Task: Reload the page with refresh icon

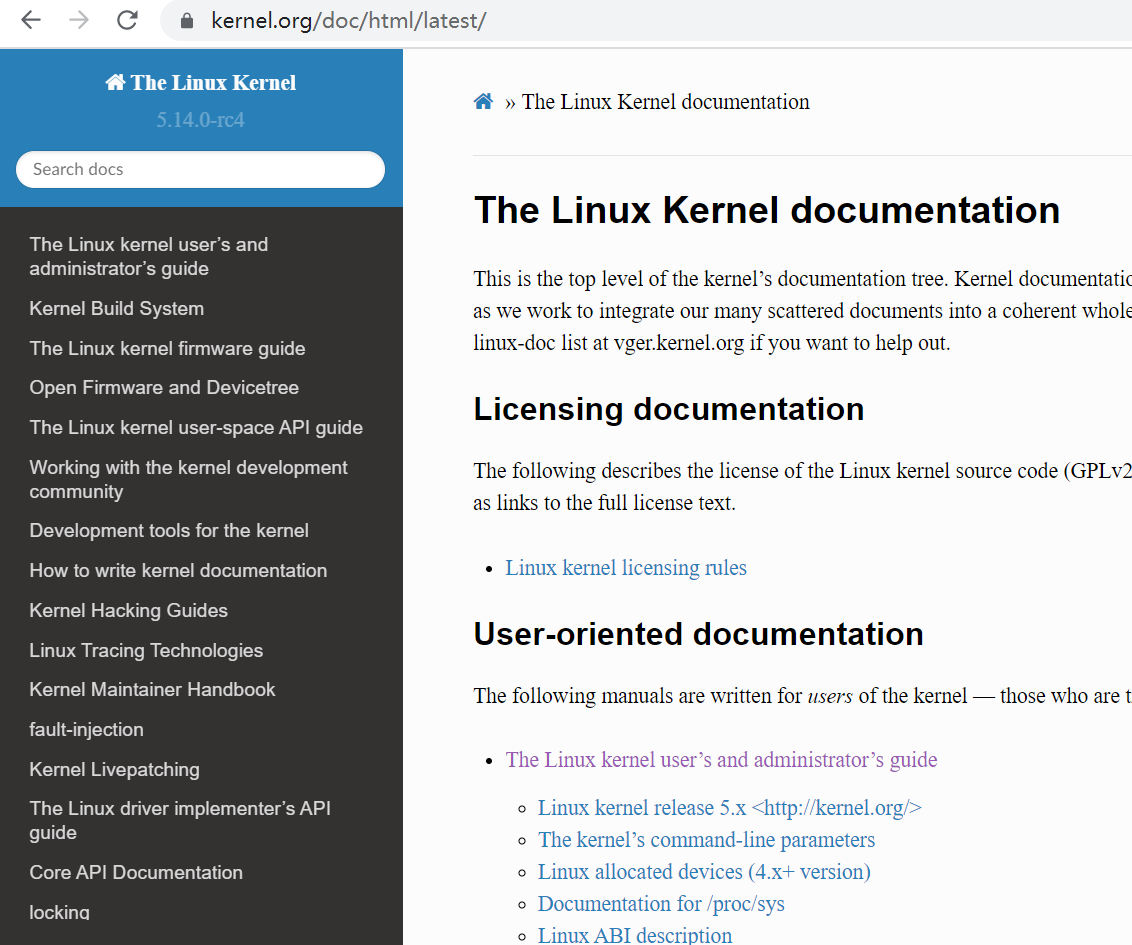Action: pyautogui.click(x=127, y=20)
